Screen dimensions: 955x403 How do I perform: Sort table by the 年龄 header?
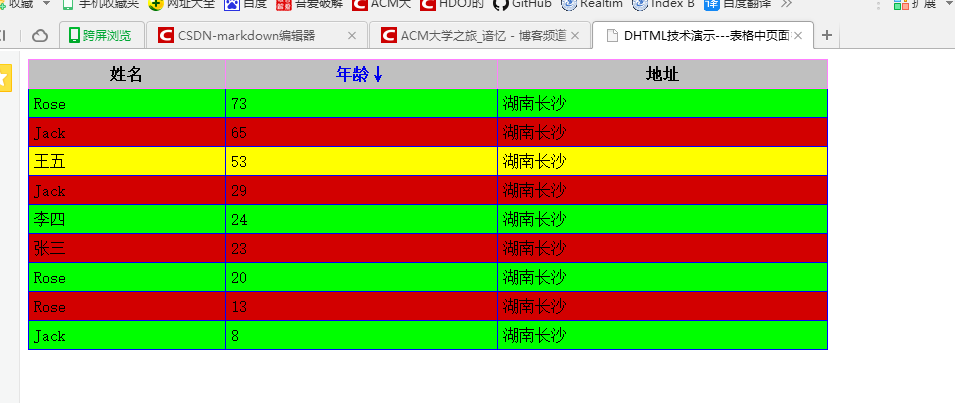[360, 74]
